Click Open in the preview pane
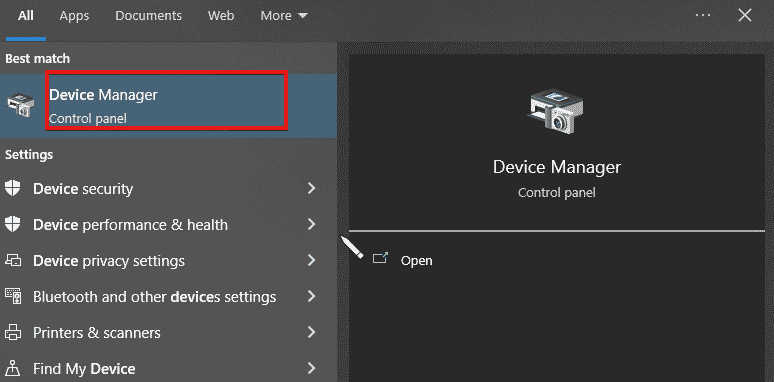The height and width of the screenshot is (382, 774). 417,261
